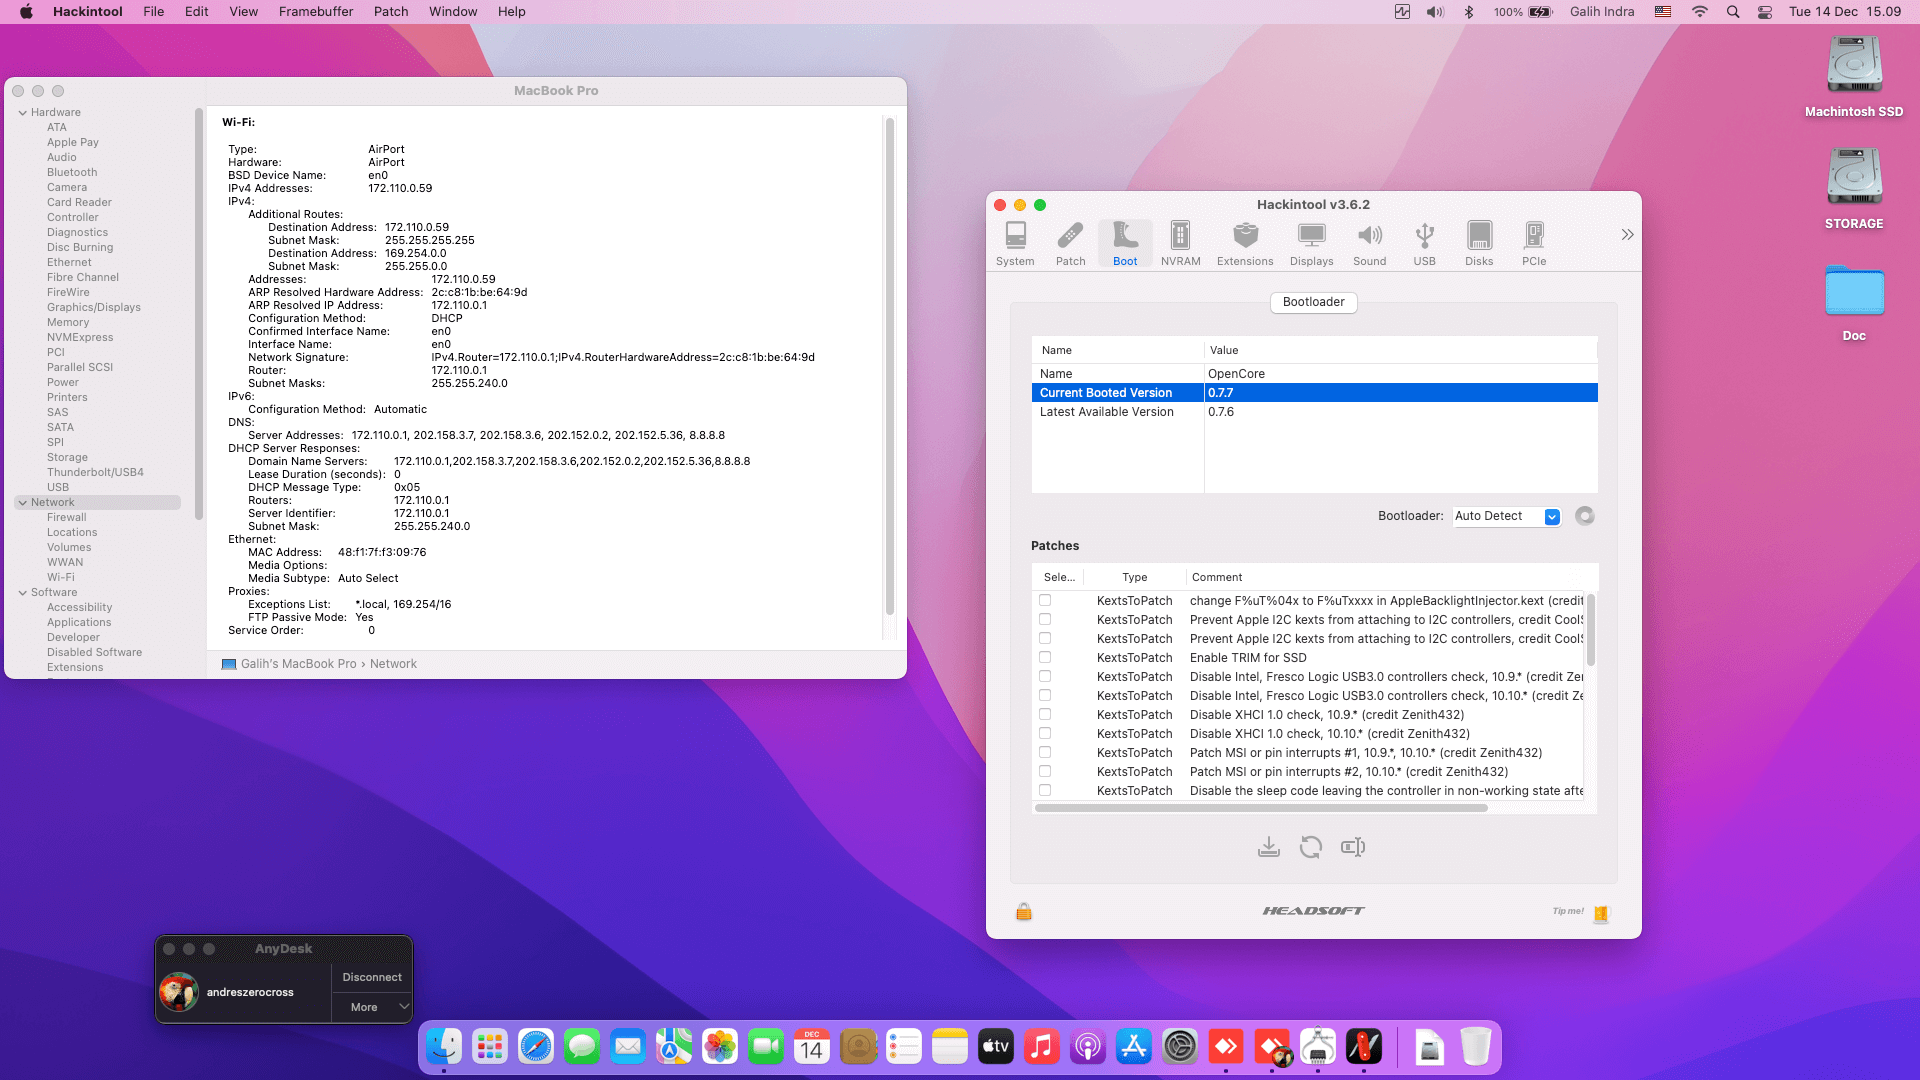The height and width of the screenshot is (1080, 1920).
Task: Open Control Center in menu bar
Action: click(x=1765, y=12)
